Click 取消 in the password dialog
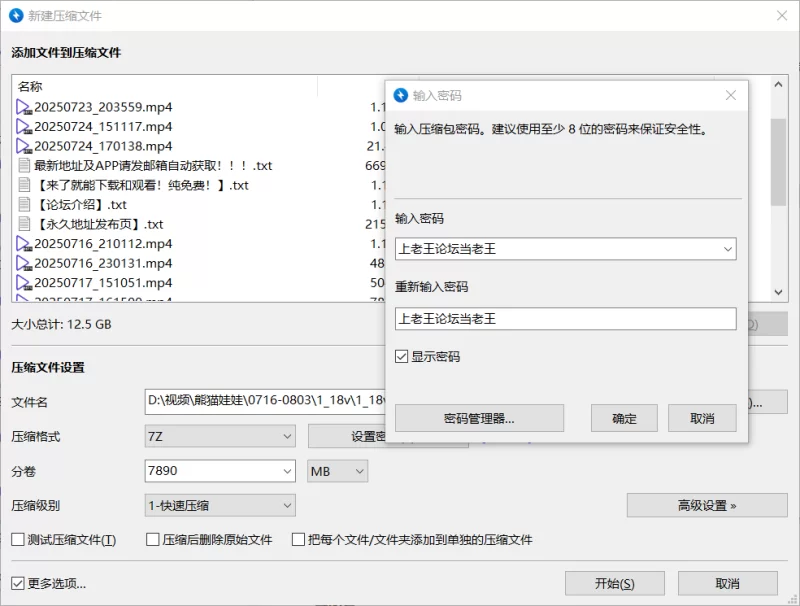Screen dimensions: 800x606 pos(702,418)
